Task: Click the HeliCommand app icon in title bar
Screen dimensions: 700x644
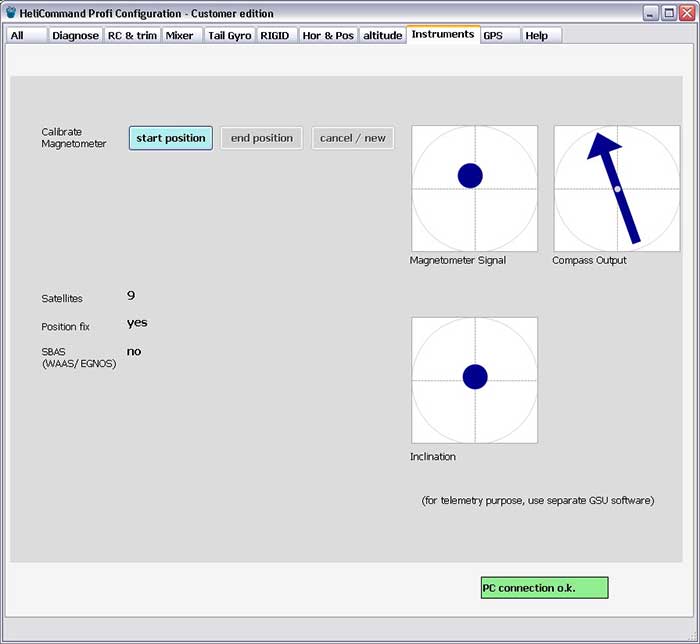Action: pos(11,12)
